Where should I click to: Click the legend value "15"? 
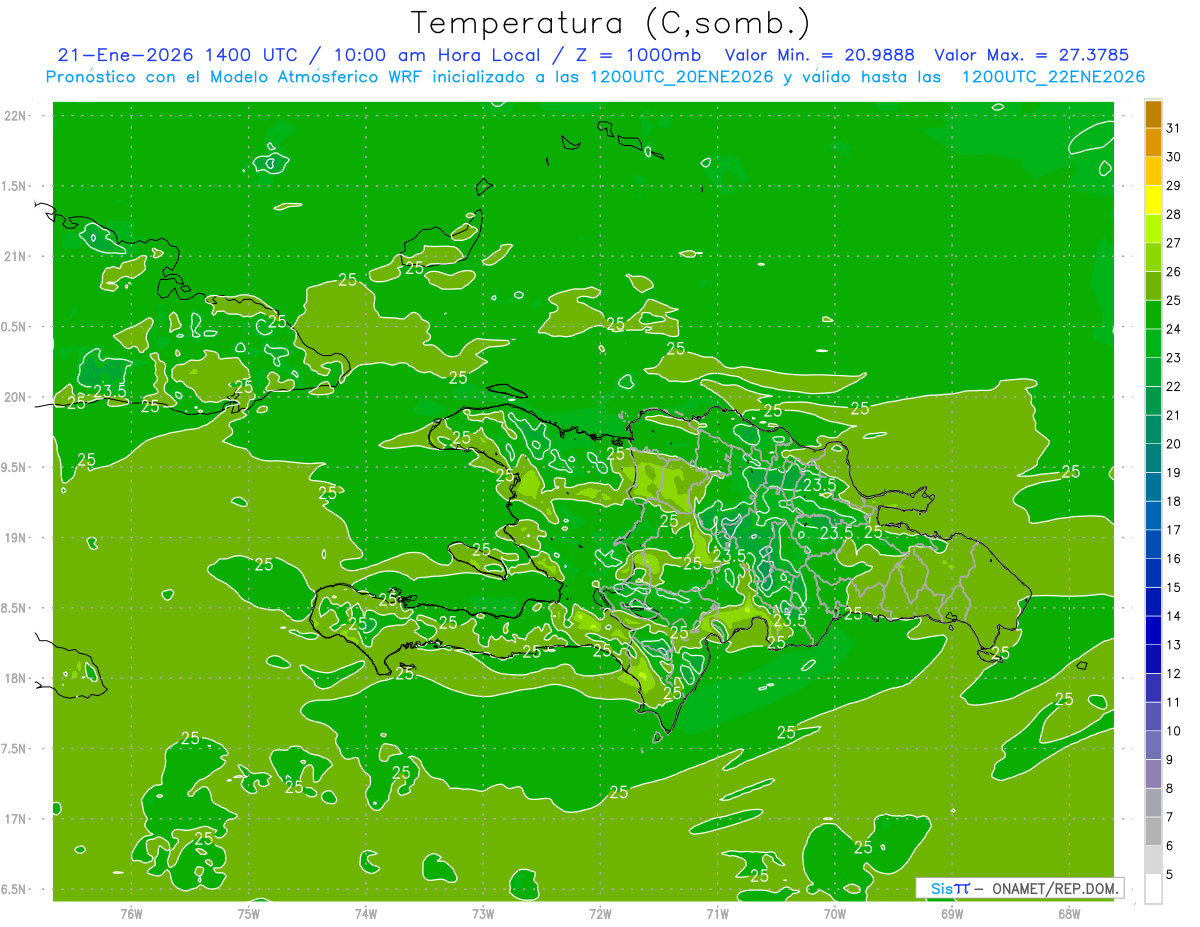[1173, 587]
